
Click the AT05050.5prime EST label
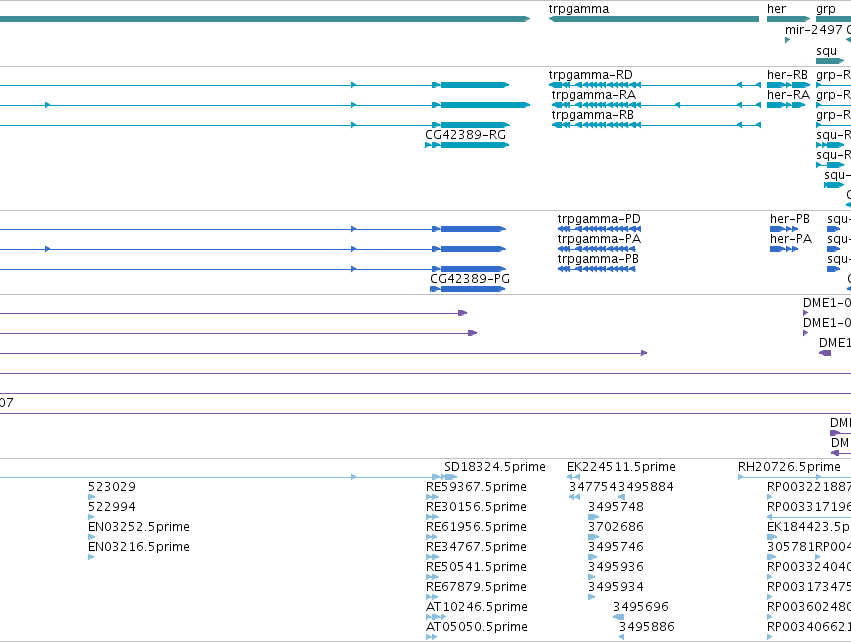click(477, 628)
